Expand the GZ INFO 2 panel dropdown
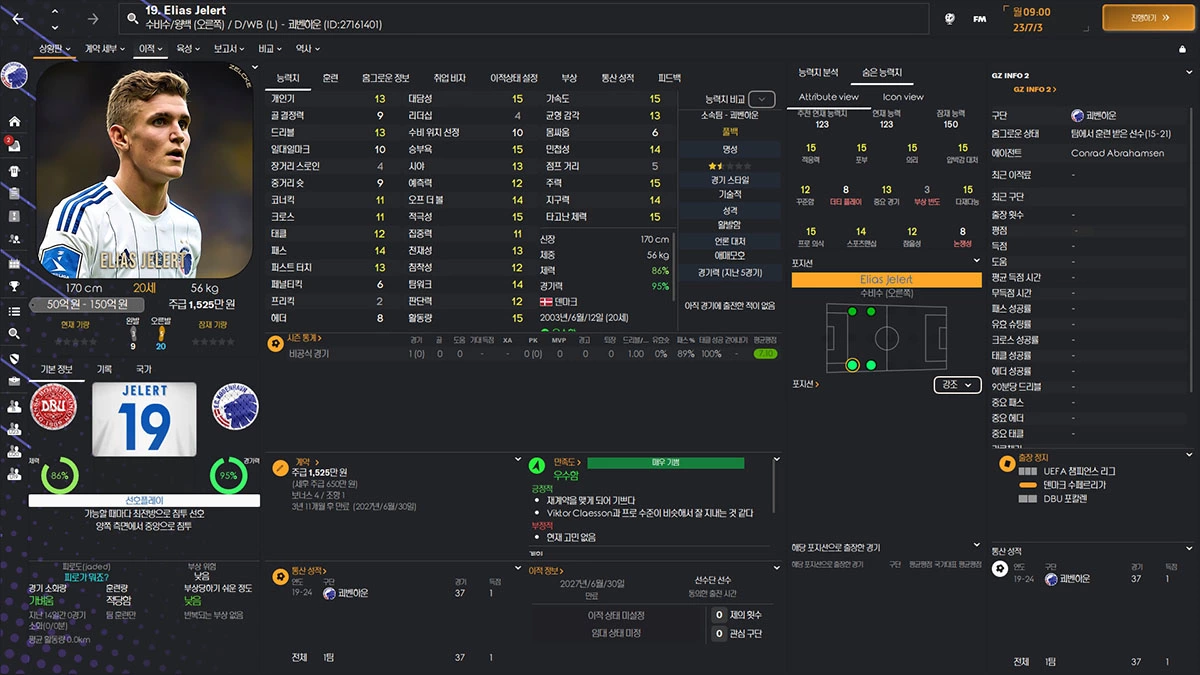 click(1190, 72)
